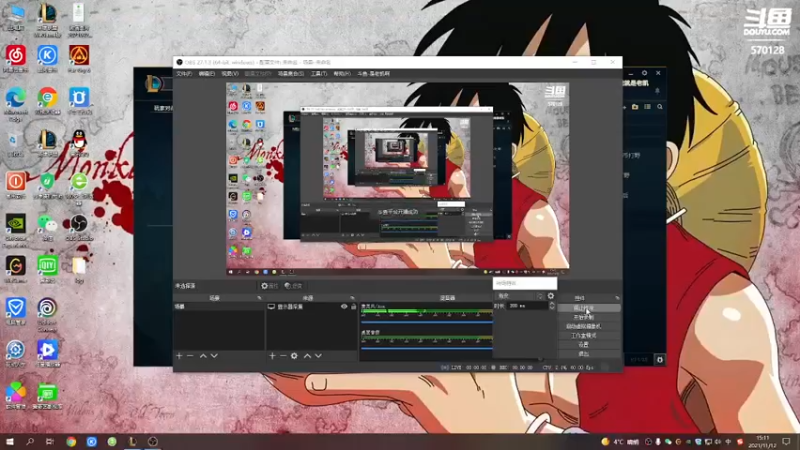Open 场景集合 Scene Collection menu

coord(291,74)
